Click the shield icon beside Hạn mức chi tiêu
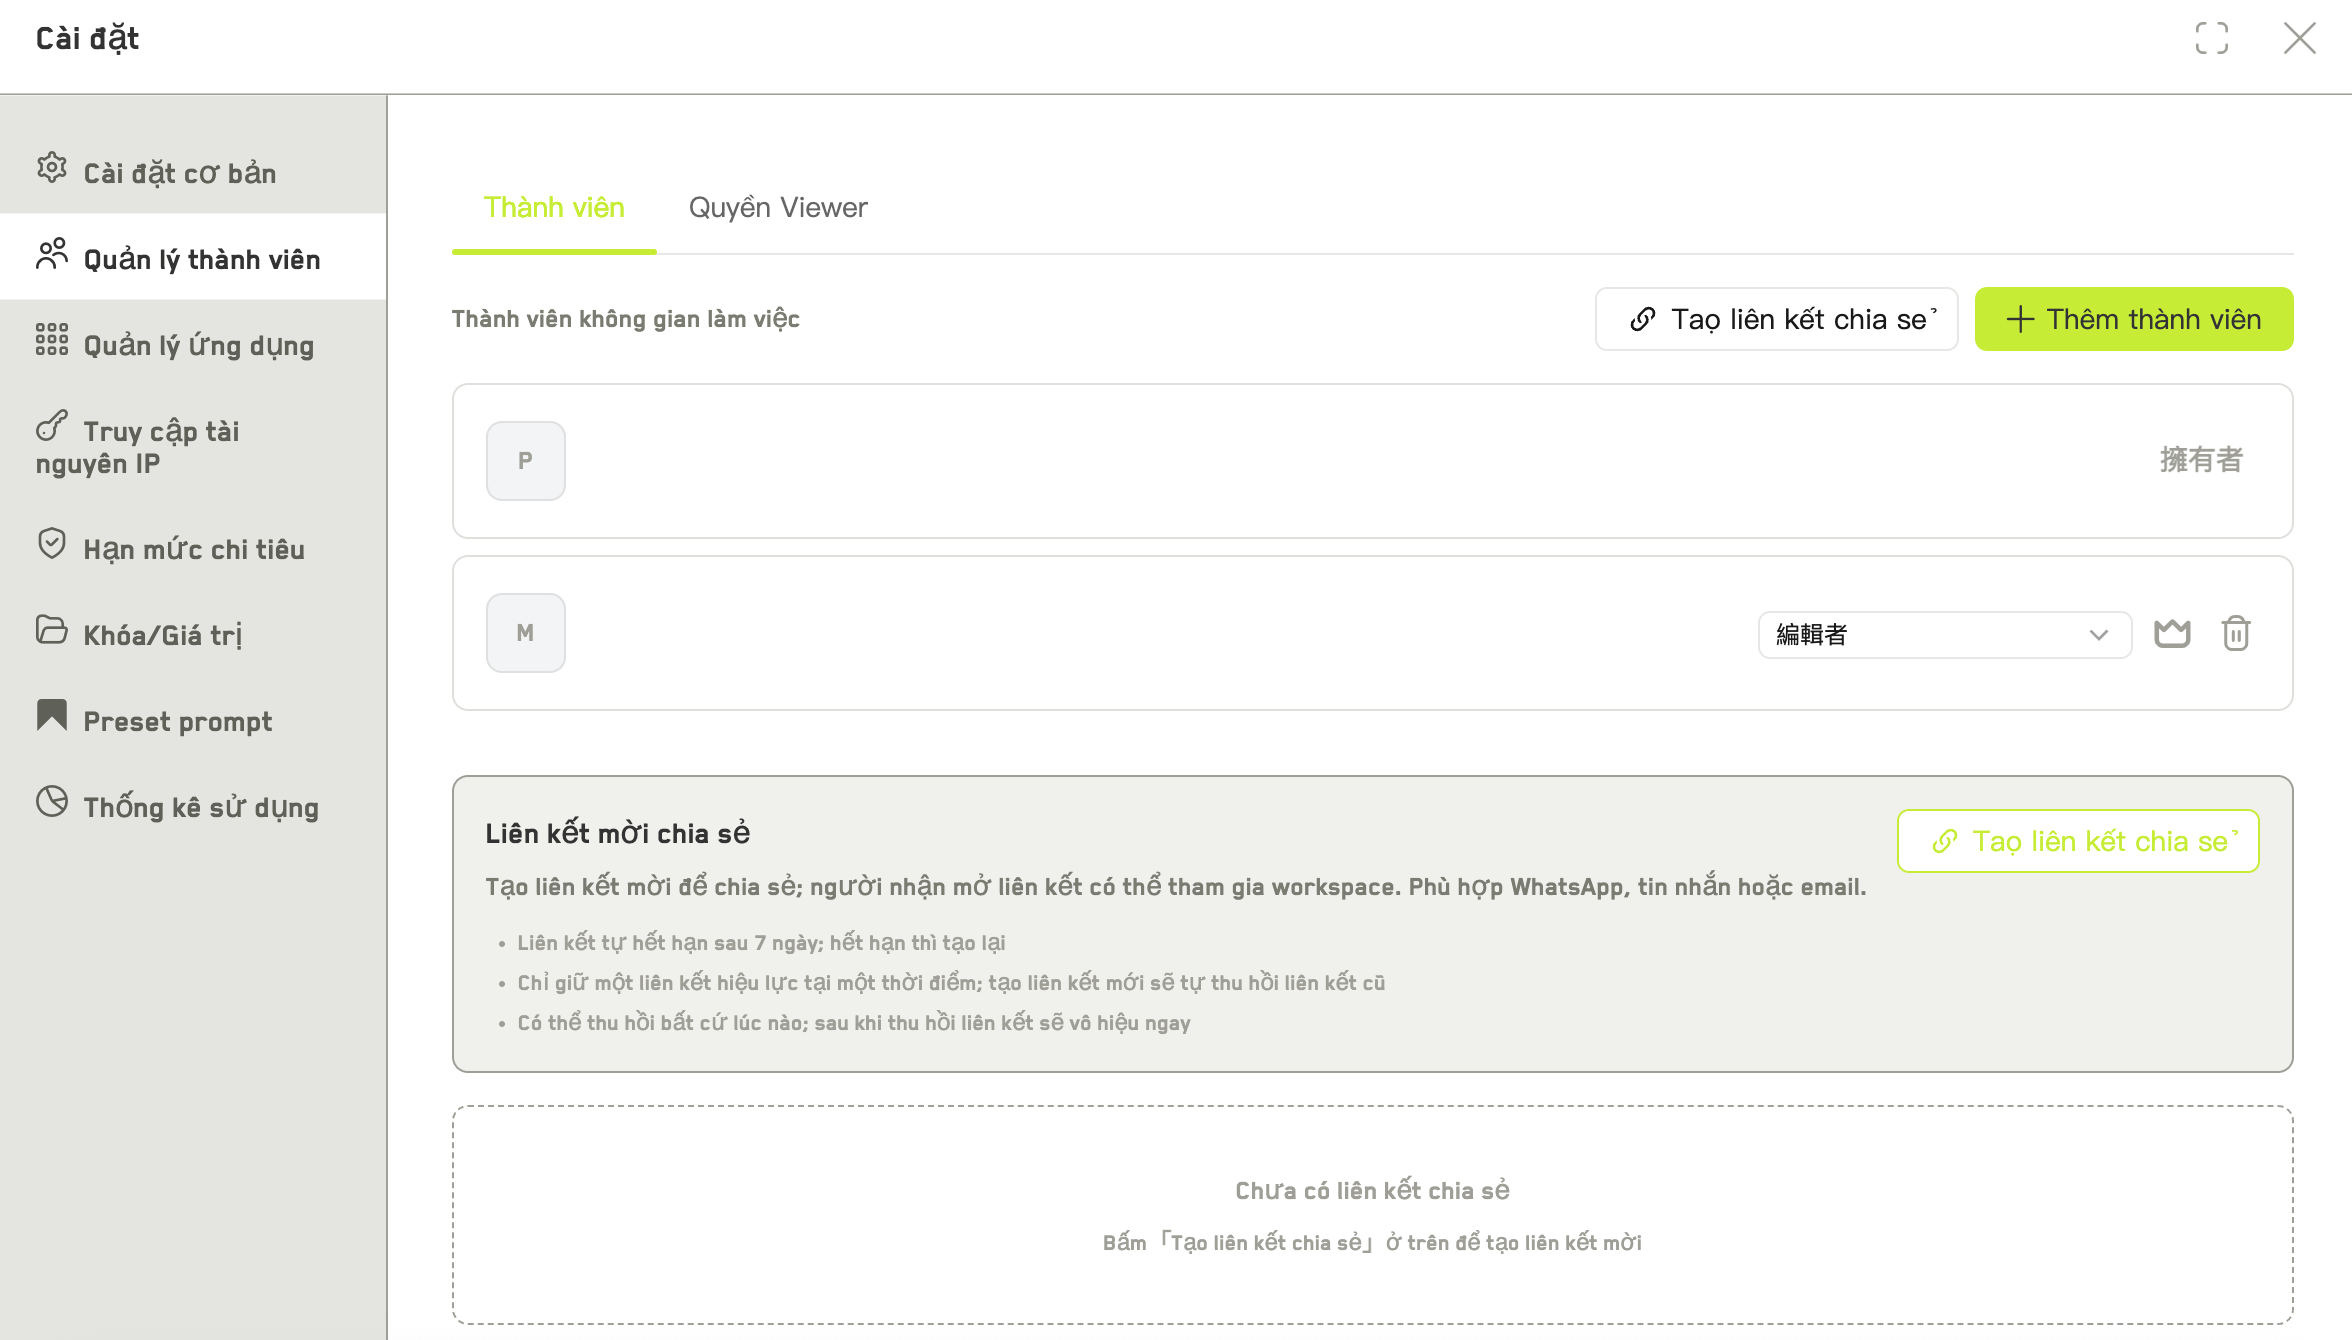The height and width of the screenshot is (1340, 2352). (52, 544)
